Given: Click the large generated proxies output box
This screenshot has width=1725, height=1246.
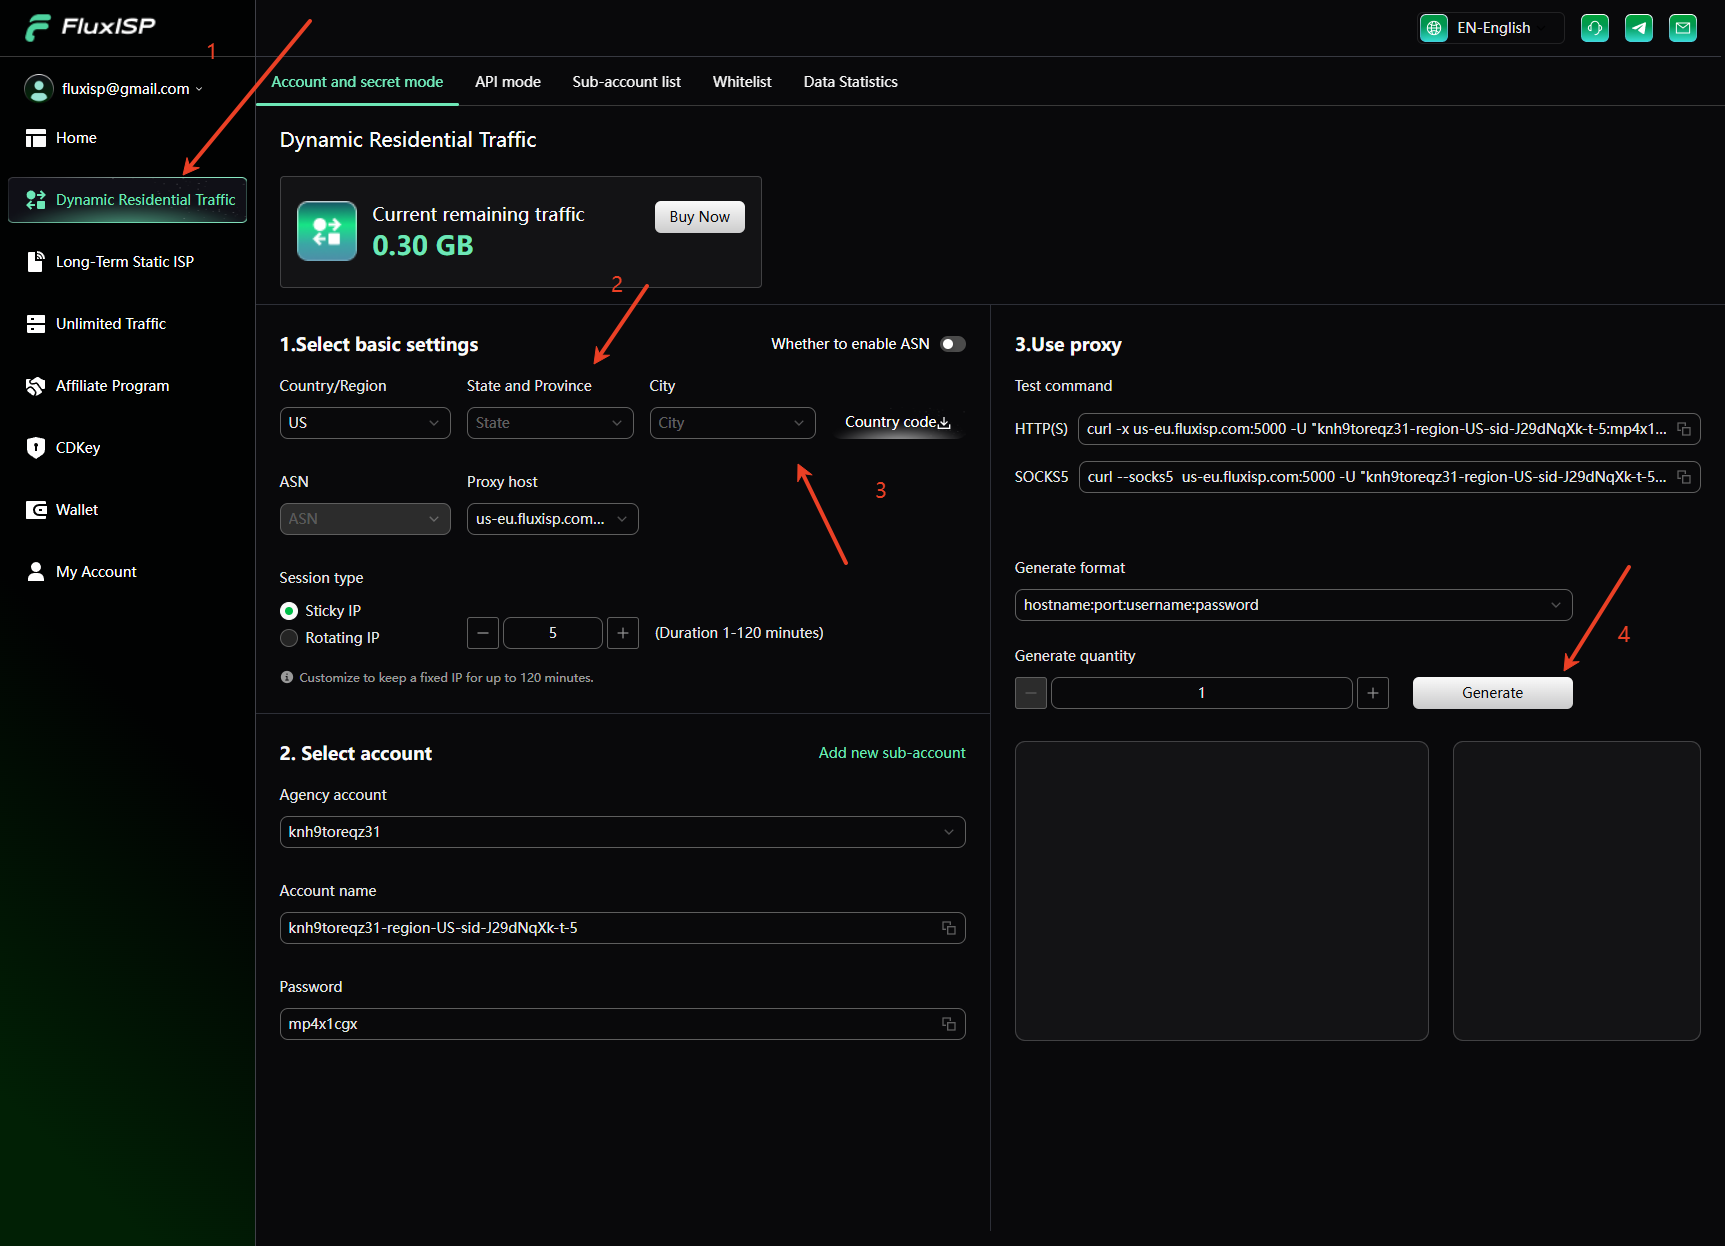Looking at the screenshot, I should (x=1222, y=891).
